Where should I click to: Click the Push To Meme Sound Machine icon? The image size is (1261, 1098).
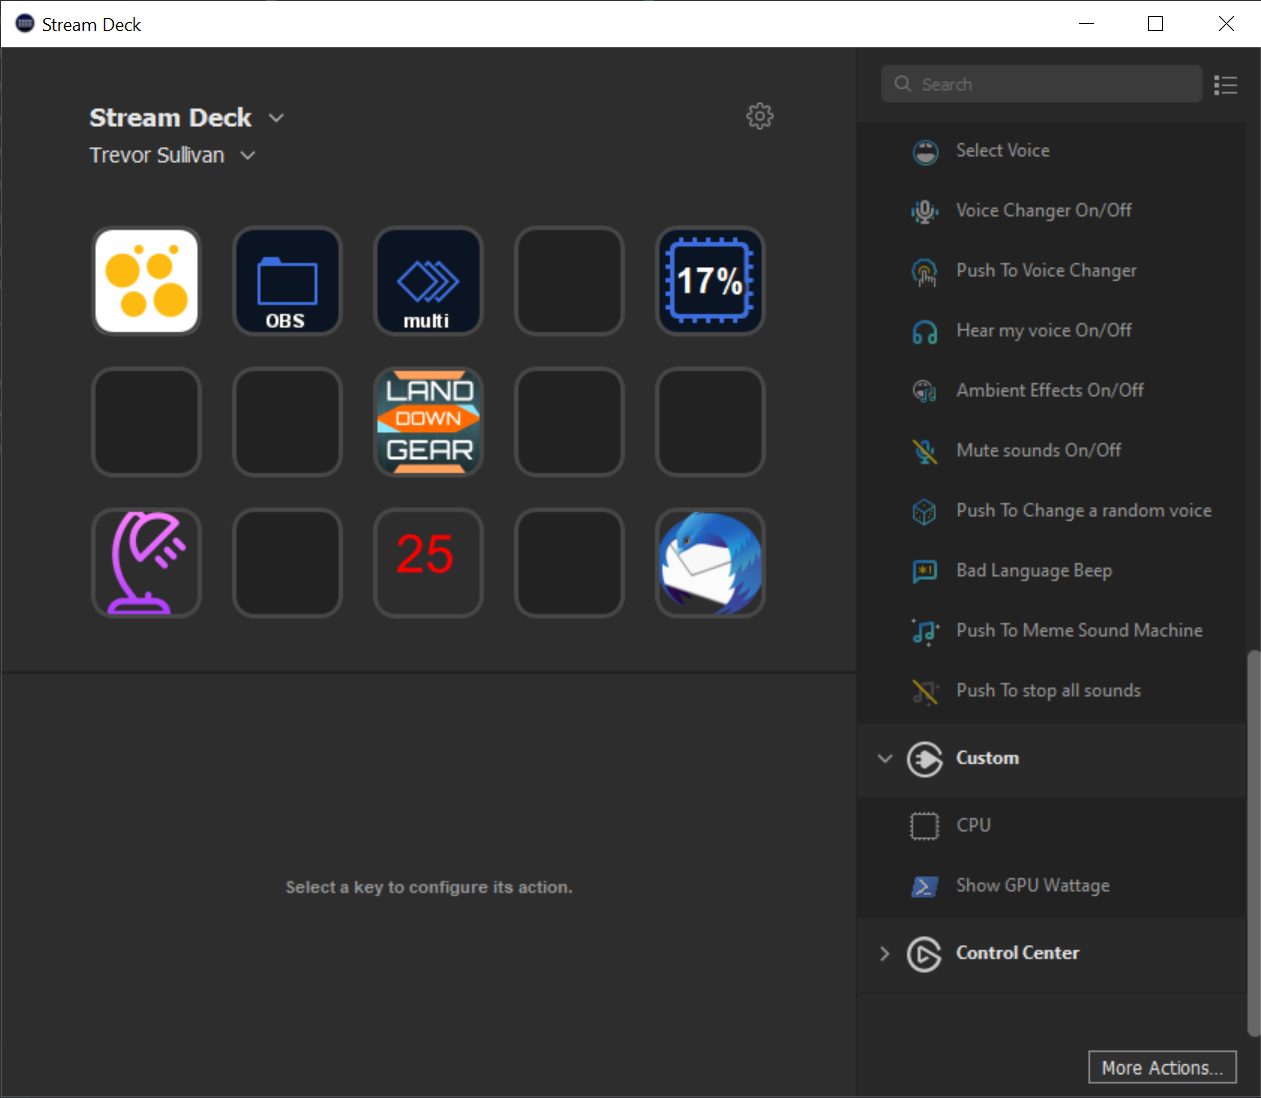925,631
